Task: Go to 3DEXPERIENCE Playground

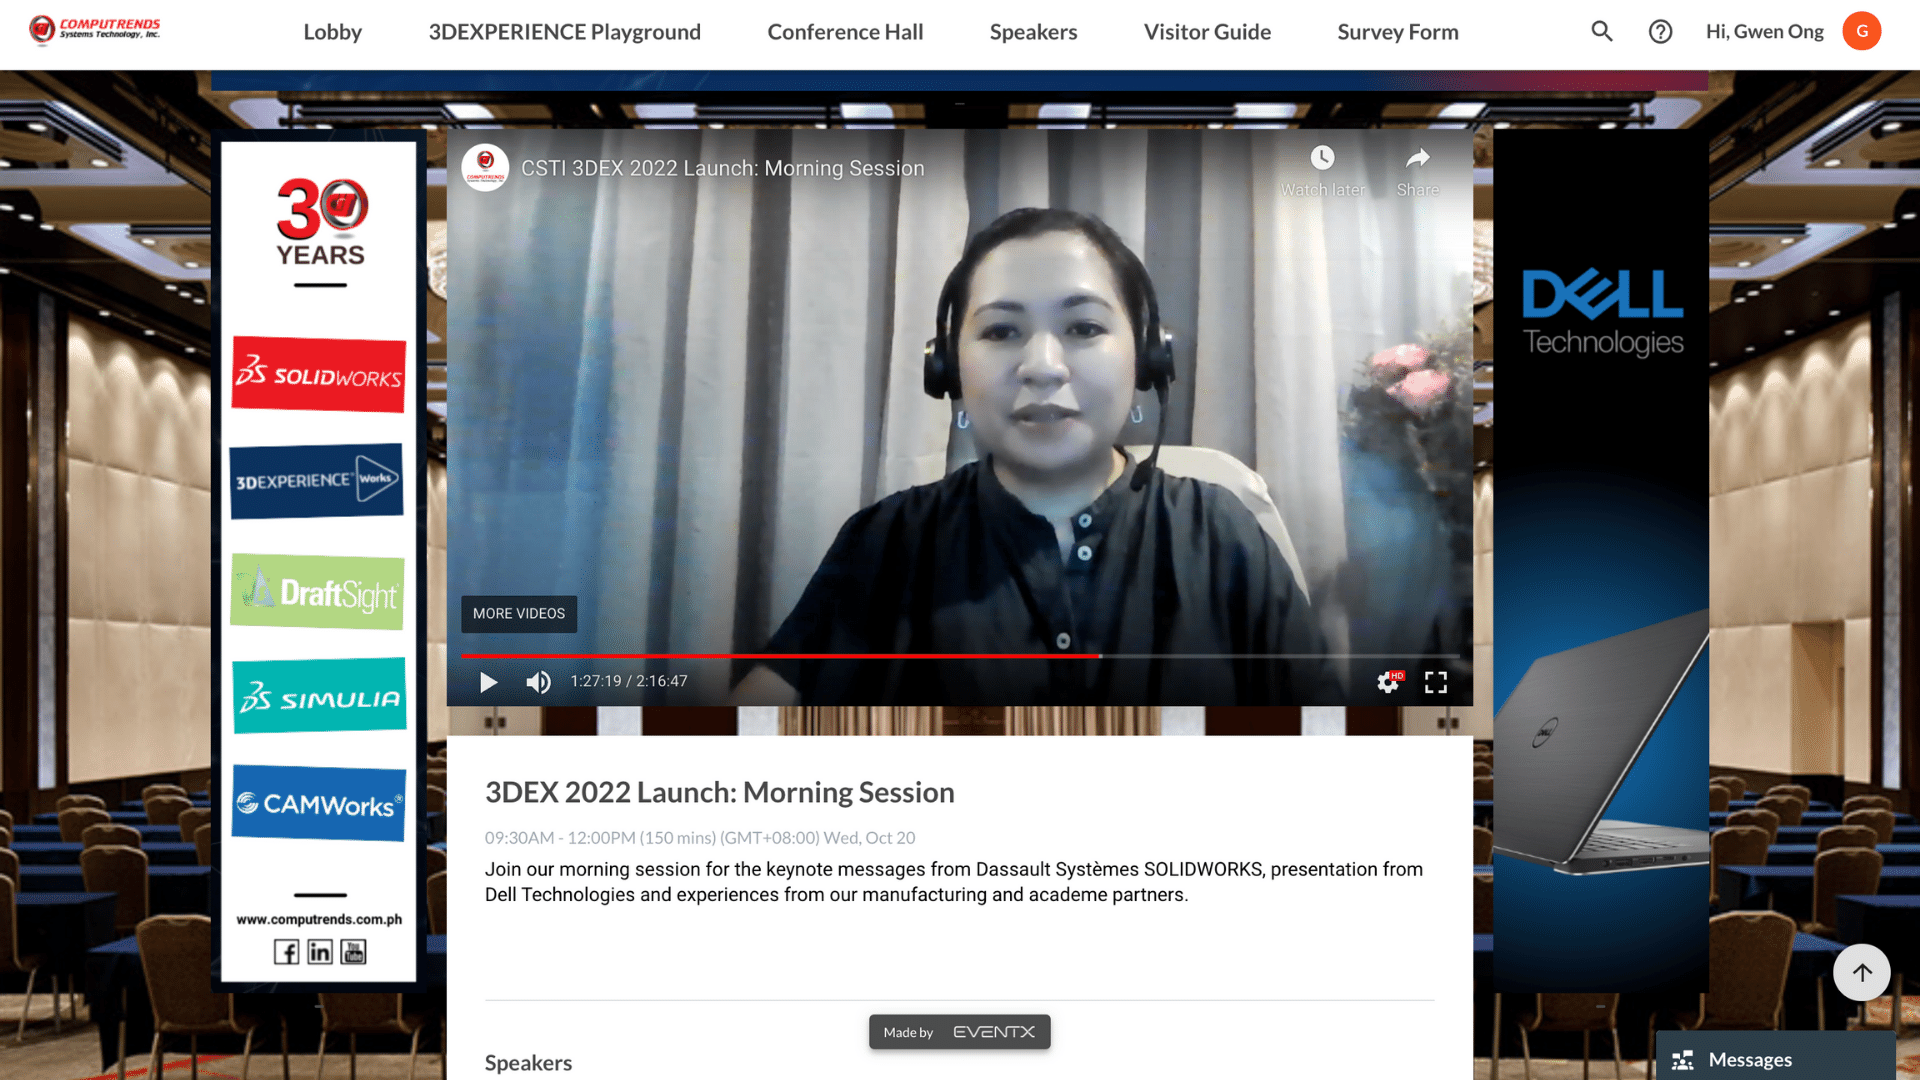Action: tap(564, 32)
